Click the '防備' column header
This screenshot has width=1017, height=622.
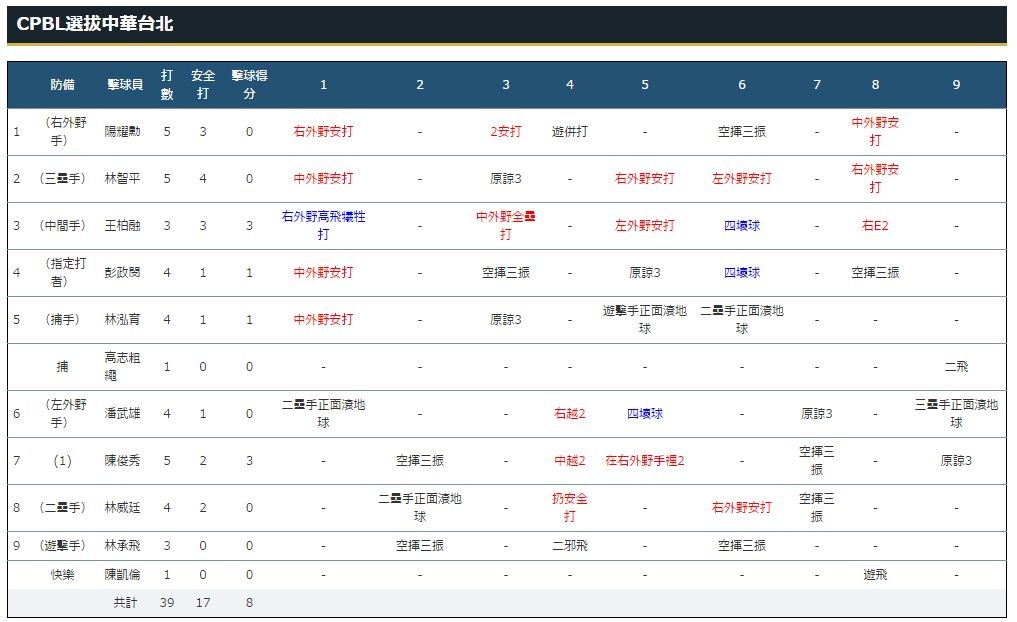[x=62, y=84]
